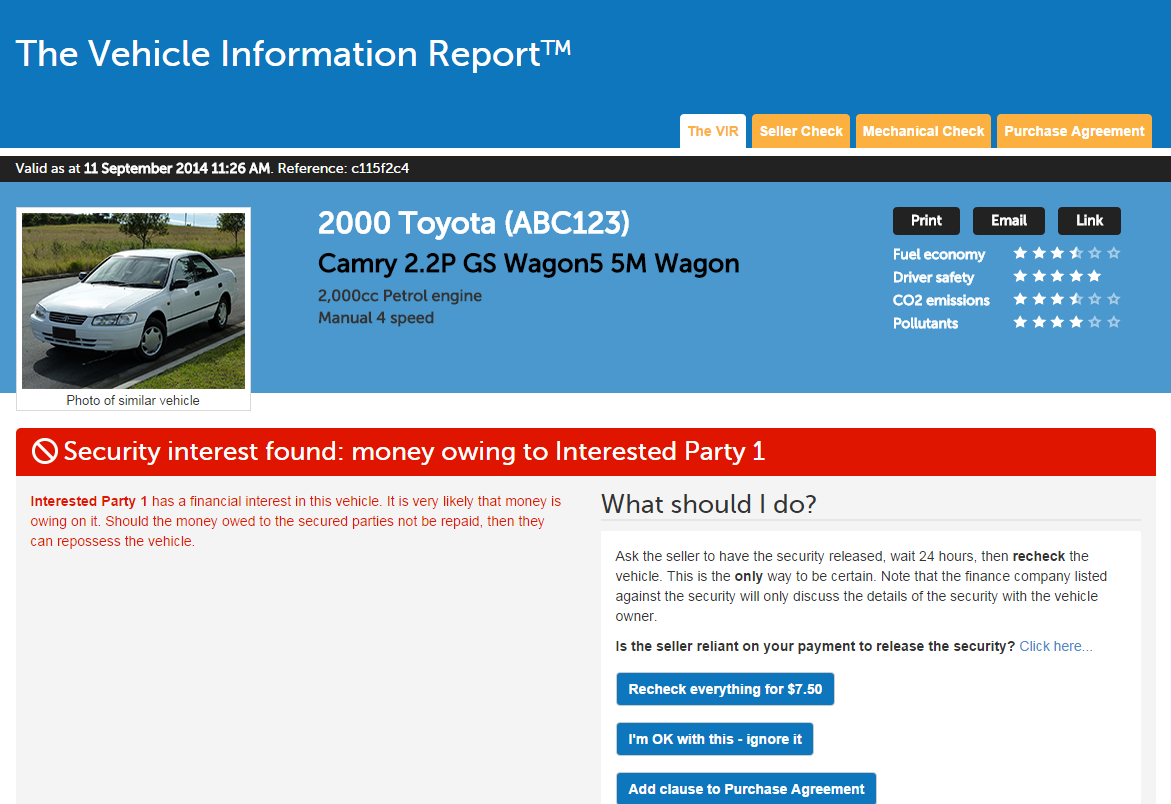The width and height of the screenshot is (1171, 804).
Task: Click the What should I do? heading
Action: point(709,505)
